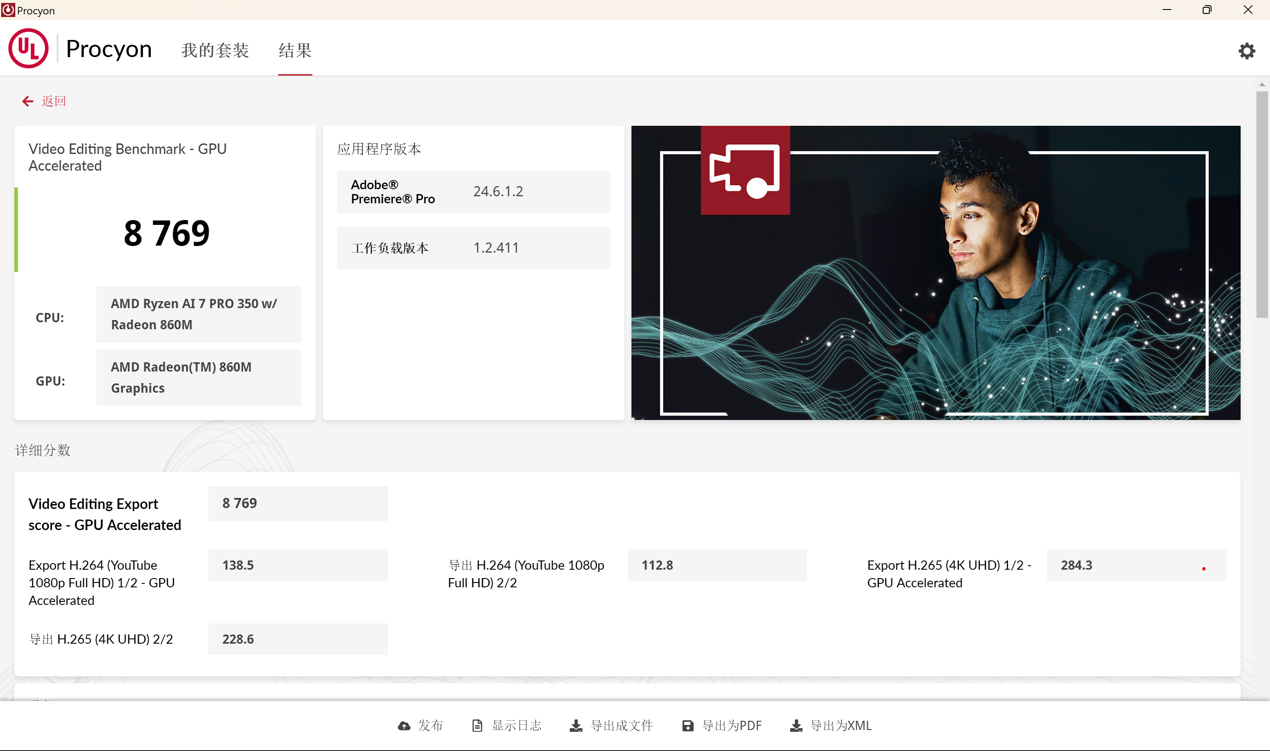Click the show log document icon

coord(477,726)
